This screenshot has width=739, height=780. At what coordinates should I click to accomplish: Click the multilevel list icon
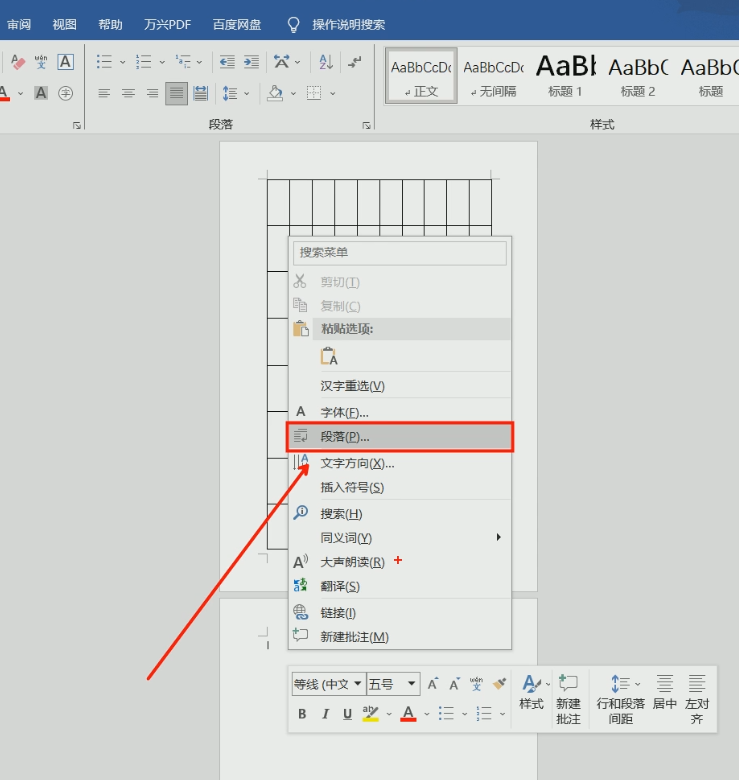pyautogui.click(x=183, y=62)
